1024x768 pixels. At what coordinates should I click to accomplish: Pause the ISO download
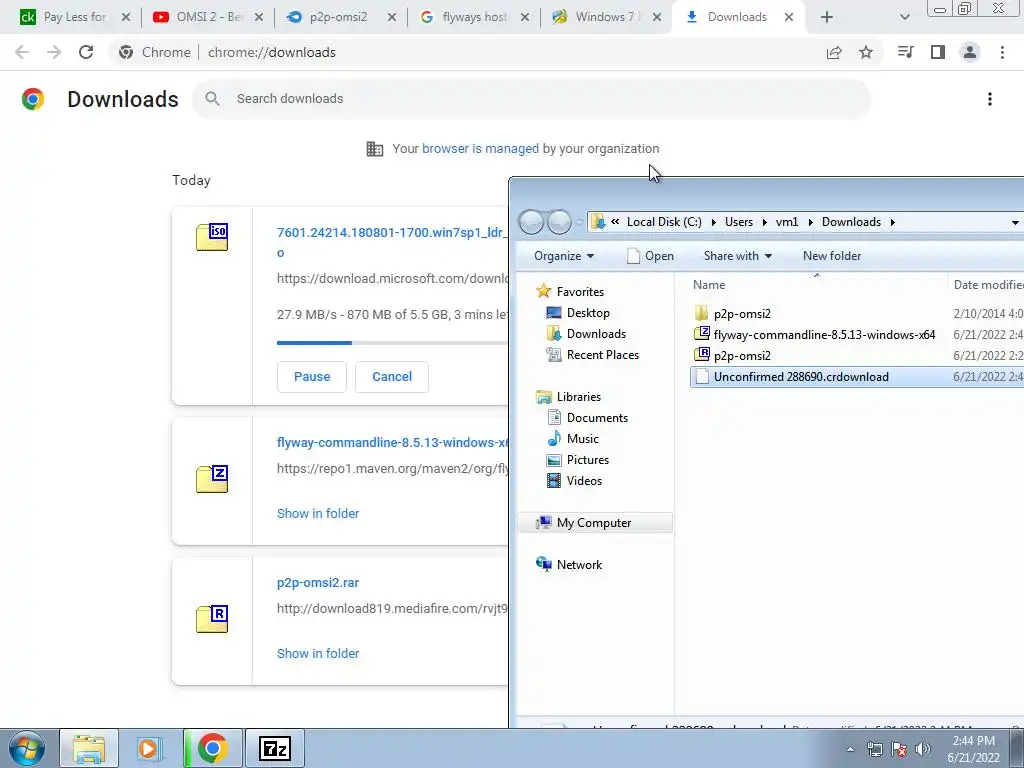(312, 377)
